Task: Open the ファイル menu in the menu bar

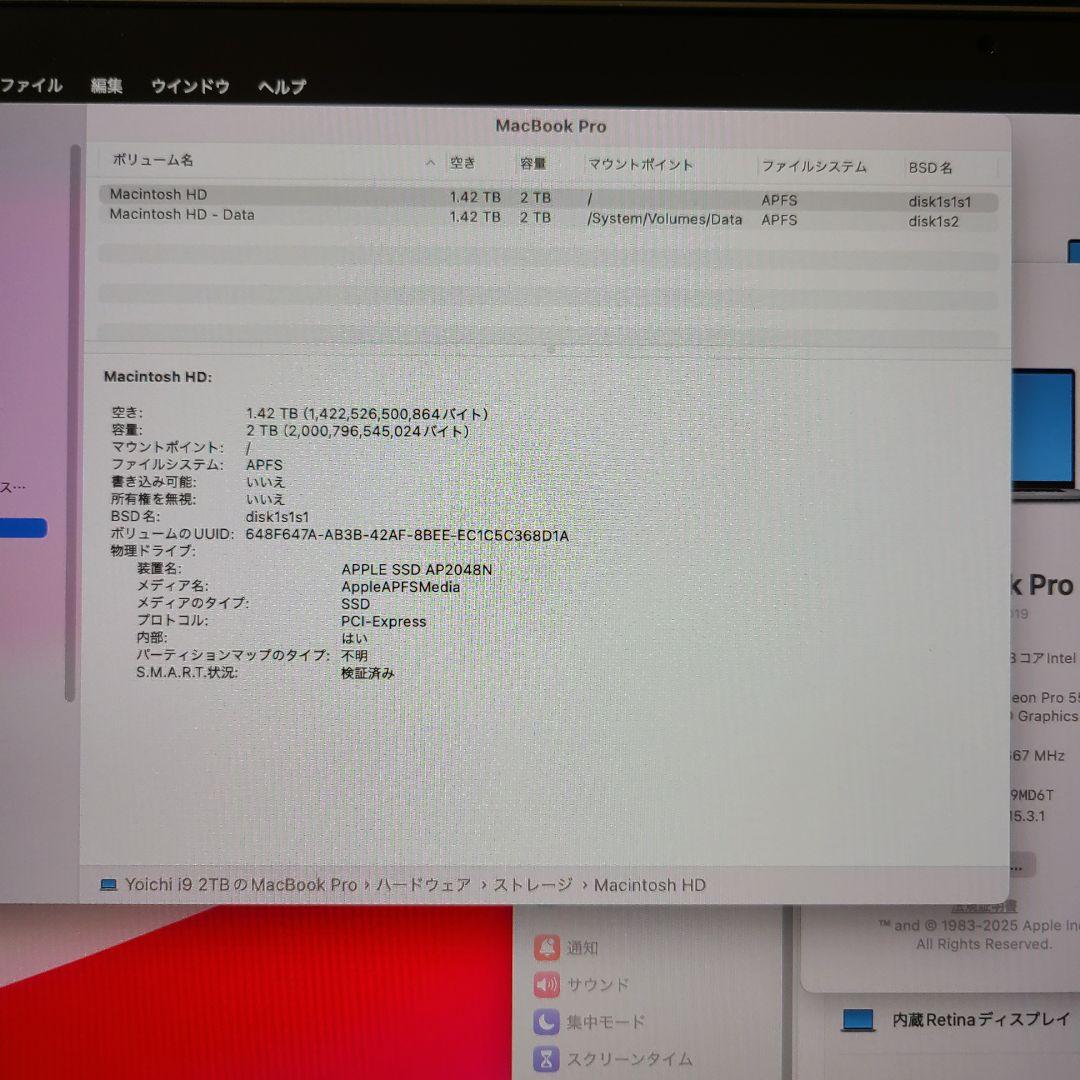Action: (x=31, y=85)
